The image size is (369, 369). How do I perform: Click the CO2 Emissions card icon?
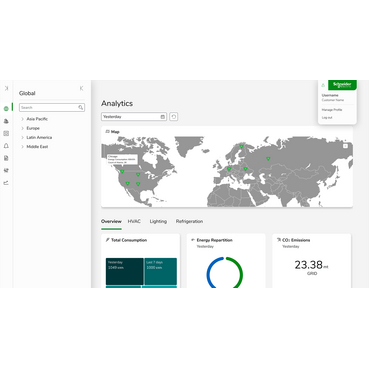pyautogui.click(x=279, y=240)
